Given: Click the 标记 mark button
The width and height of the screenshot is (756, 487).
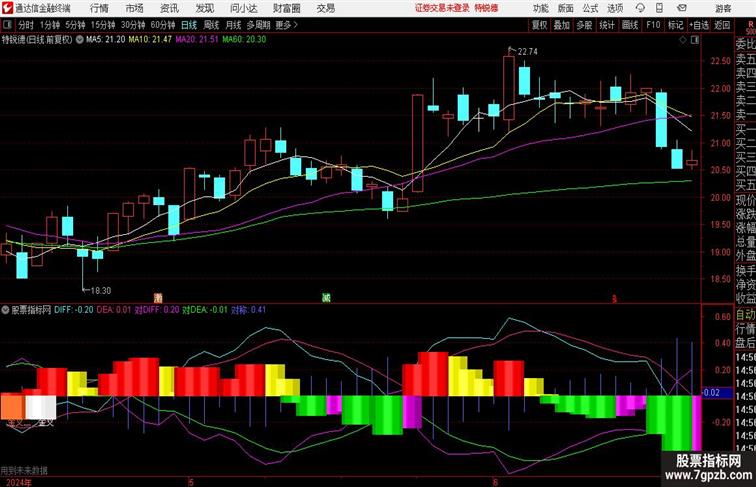Looking at the screenshot, I should (x=675, y=25).
